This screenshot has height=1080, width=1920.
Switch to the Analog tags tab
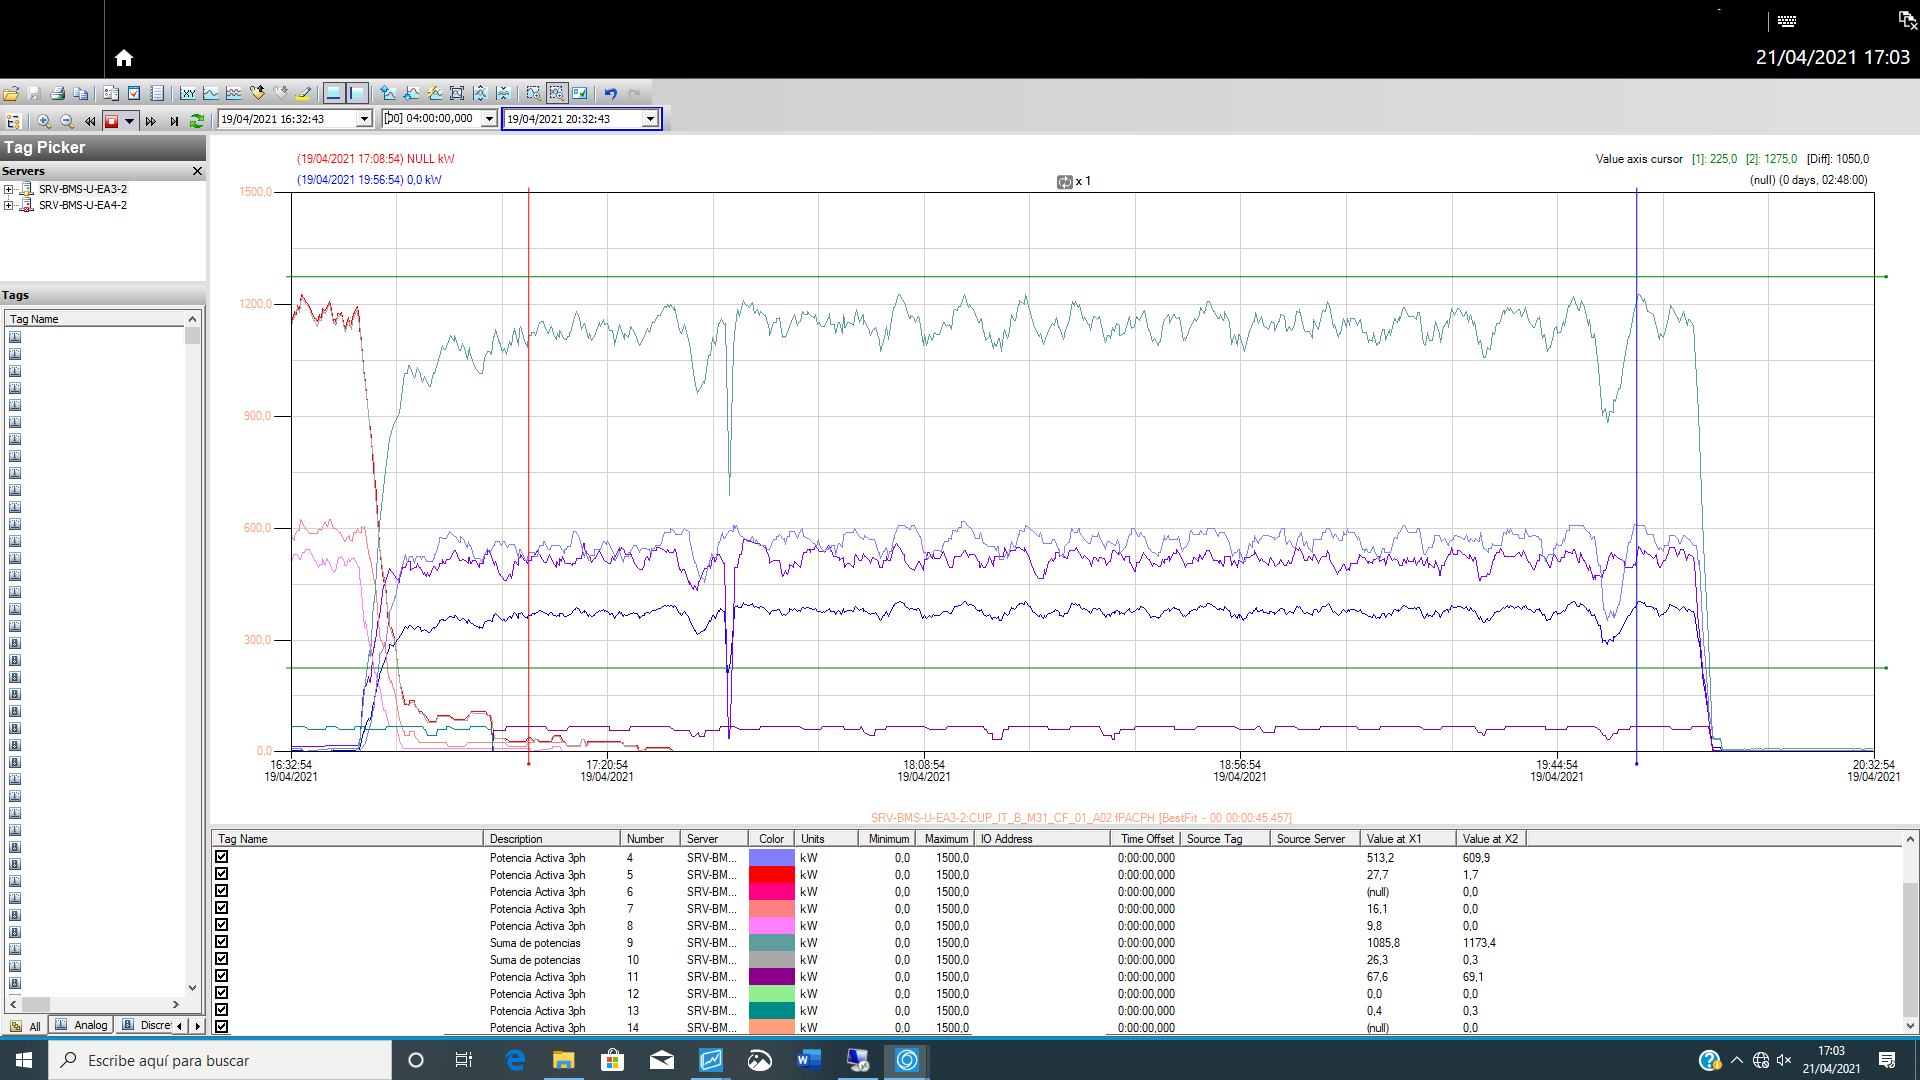[x=82, y=1025]
